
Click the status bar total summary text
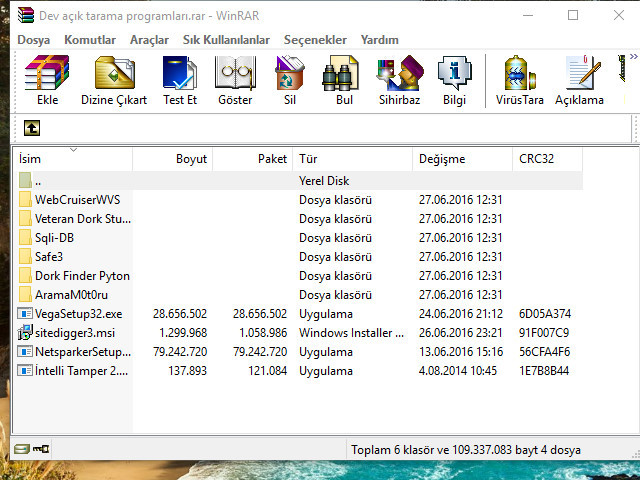(x=466, y=450)
